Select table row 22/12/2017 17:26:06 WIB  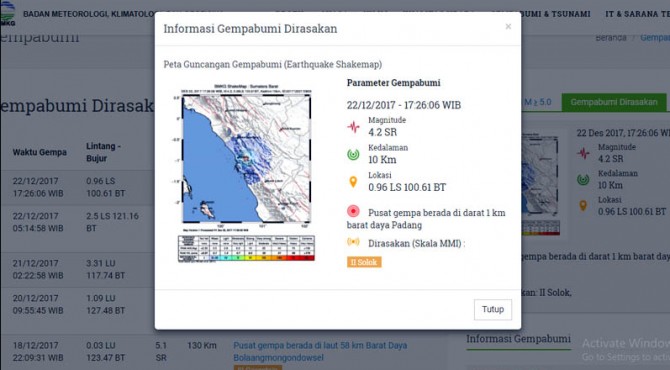coord(78,188)
